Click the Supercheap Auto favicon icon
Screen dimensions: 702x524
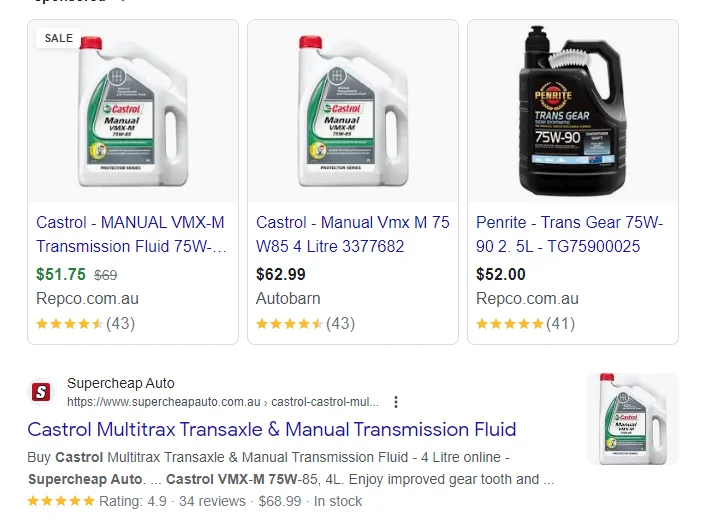(x=41, y=392)
